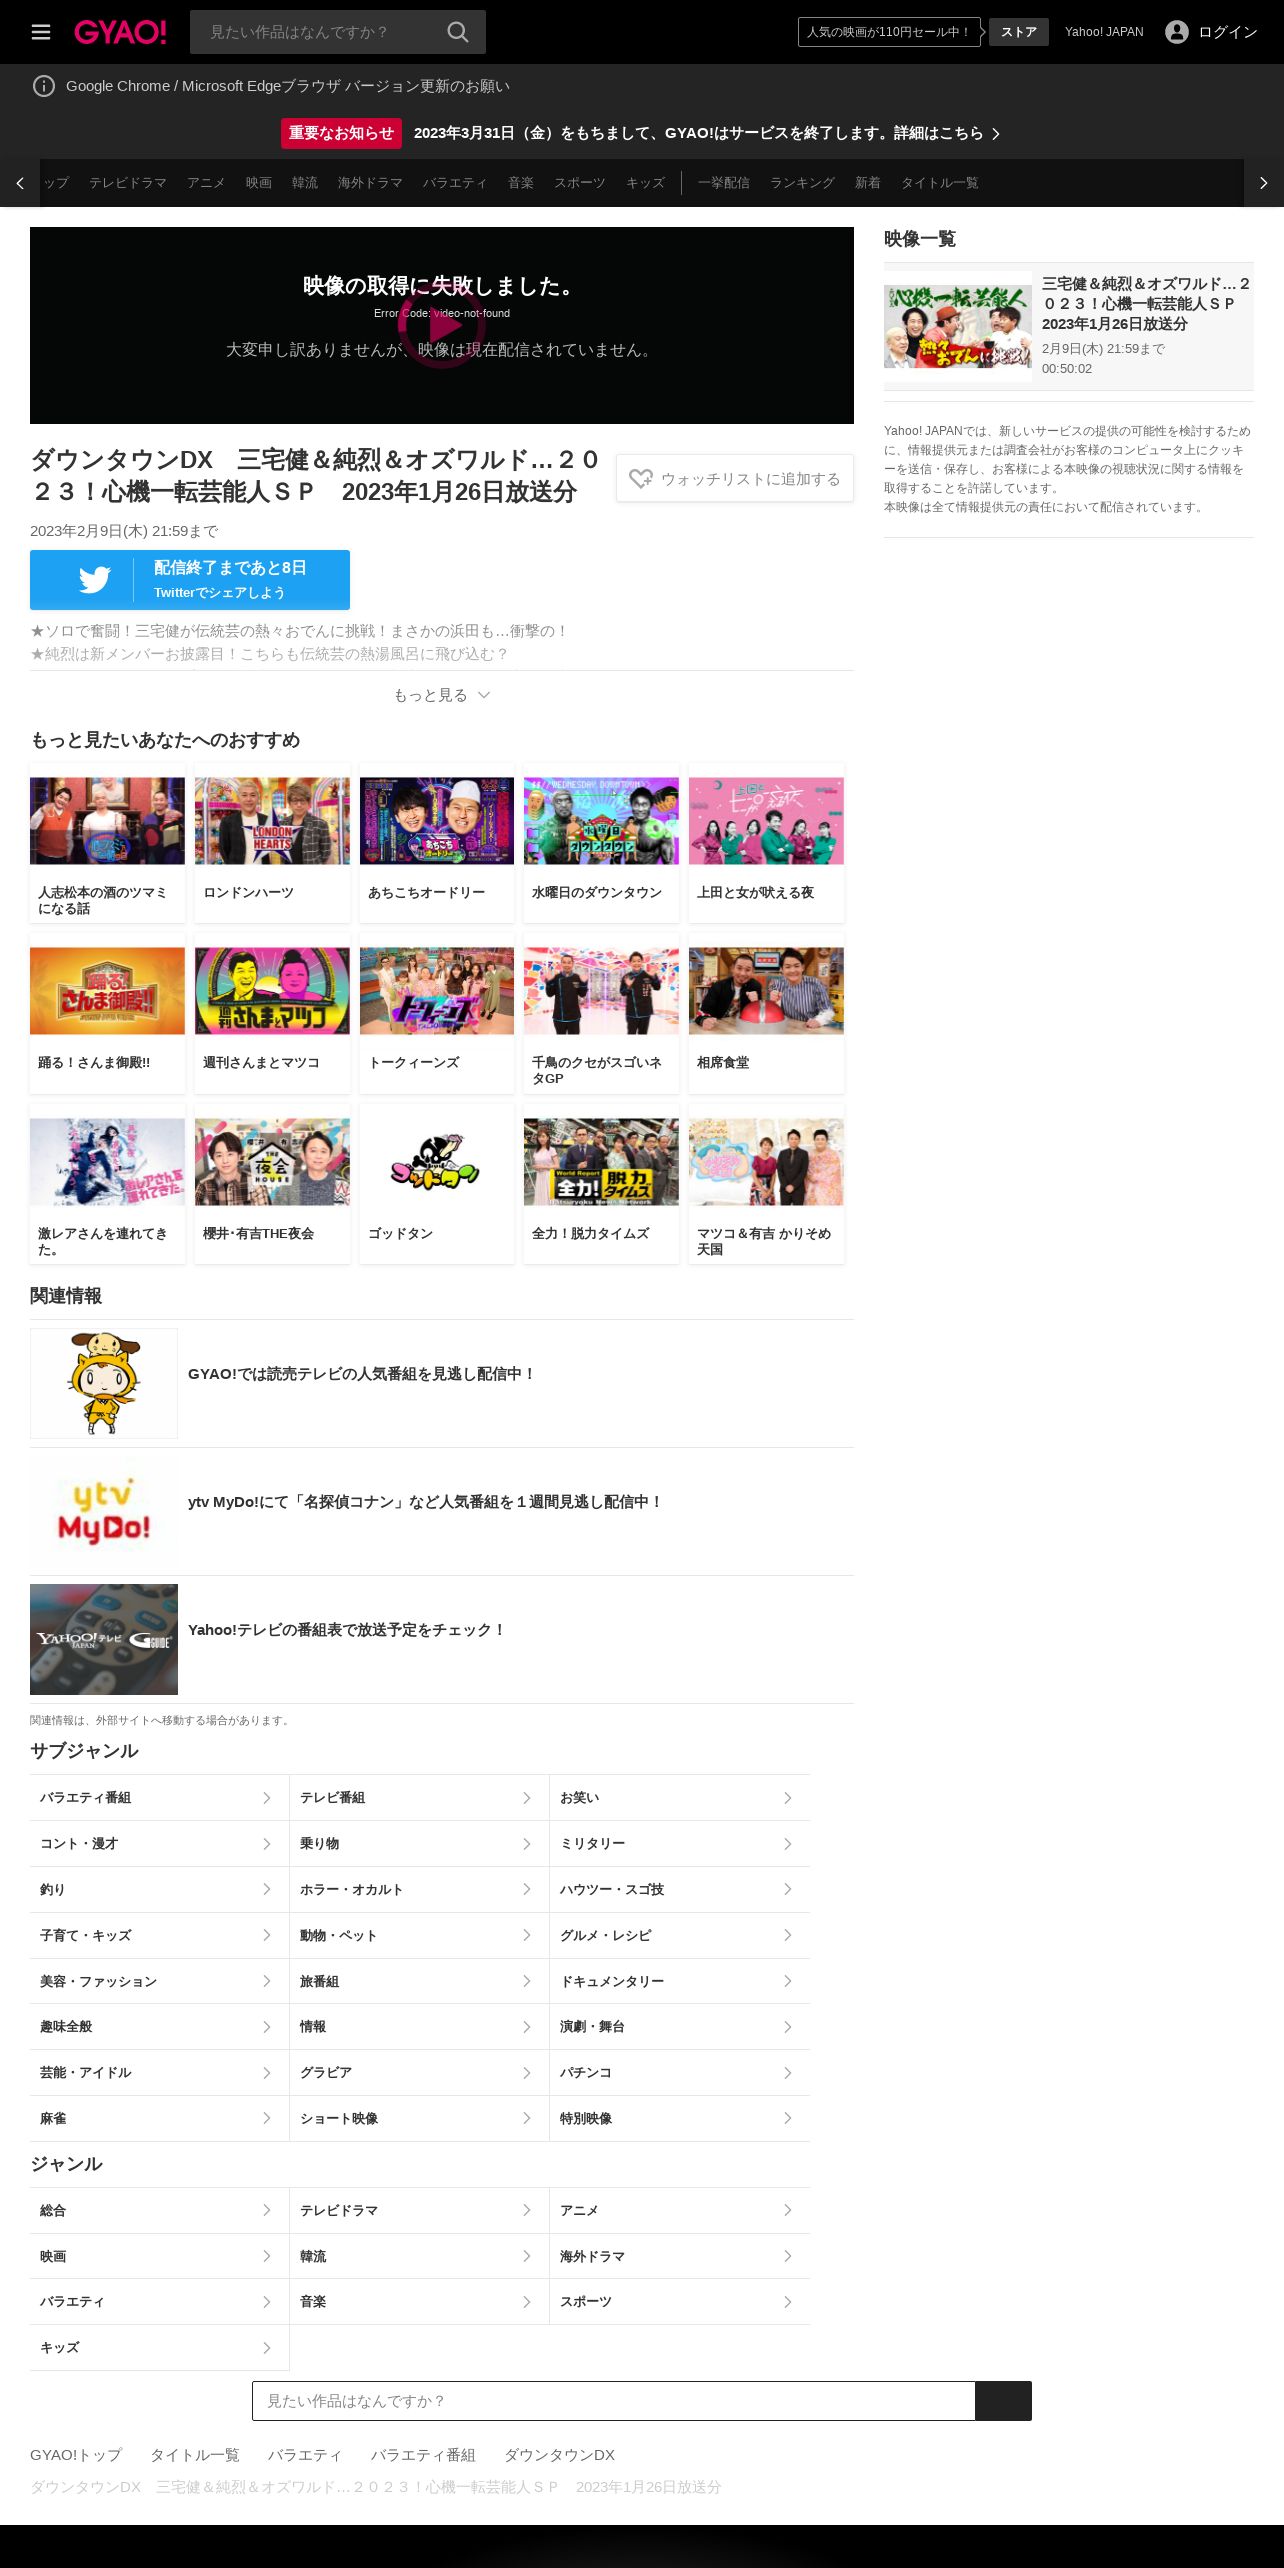Open the 110円 movie sale banner
This screenshot has height=2568, width=1284.
coord(889,32)
